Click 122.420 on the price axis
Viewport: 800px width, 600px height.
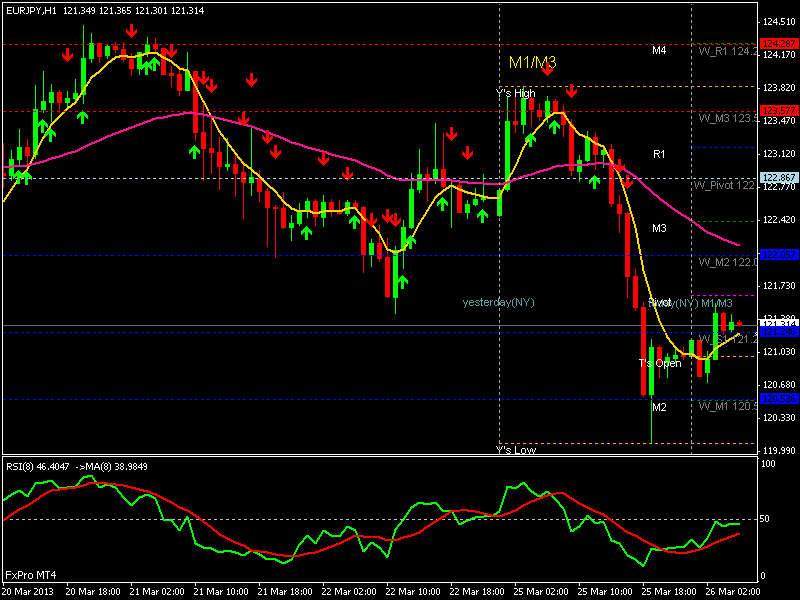pos(779,219)
